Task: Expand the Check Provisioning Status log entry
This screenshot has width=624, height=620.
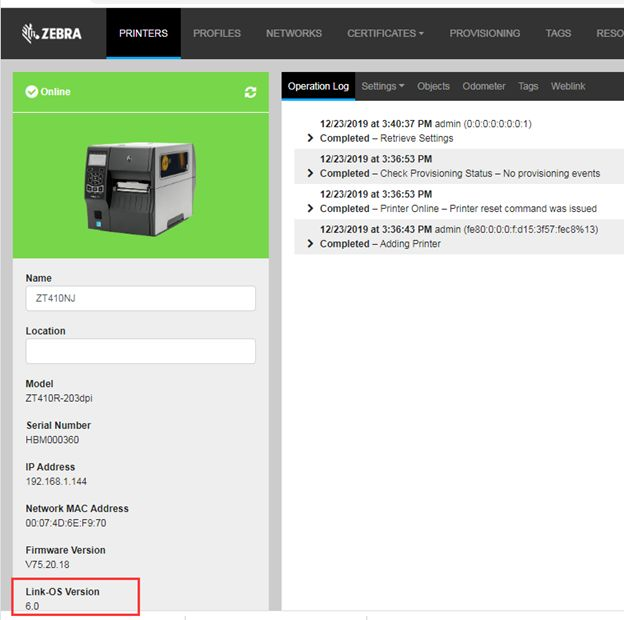Action: coord(311,173)
